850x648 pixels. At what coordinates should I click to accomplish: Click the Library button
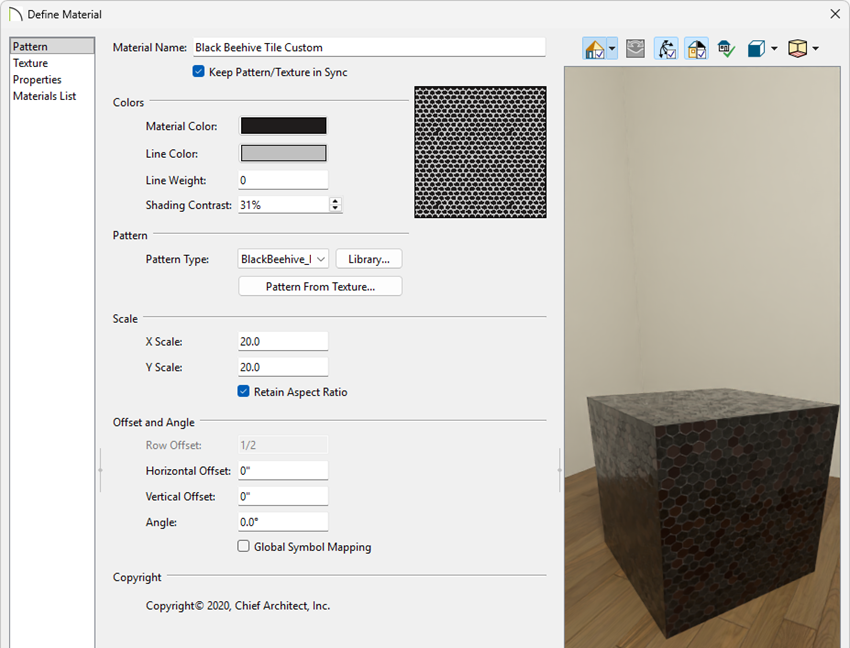pos(368,258)
